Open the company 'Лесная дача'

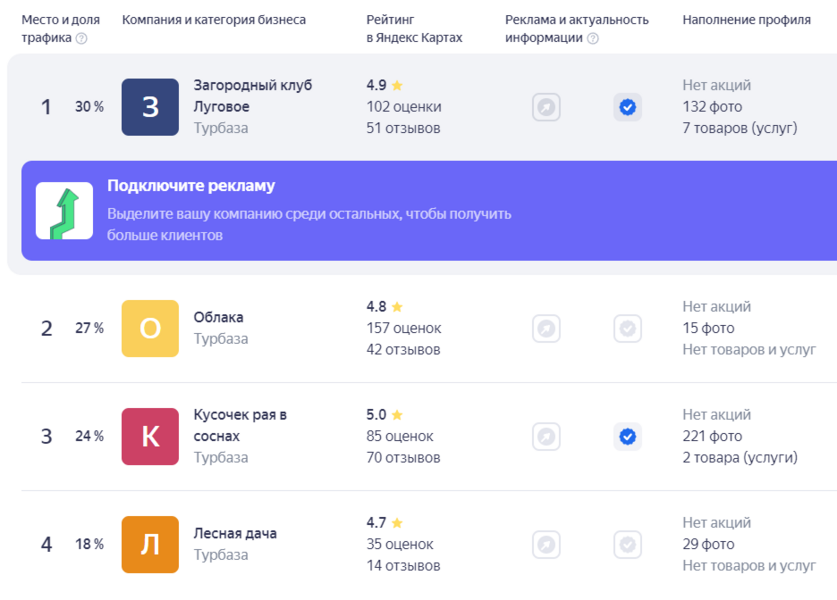pos(235,533)
